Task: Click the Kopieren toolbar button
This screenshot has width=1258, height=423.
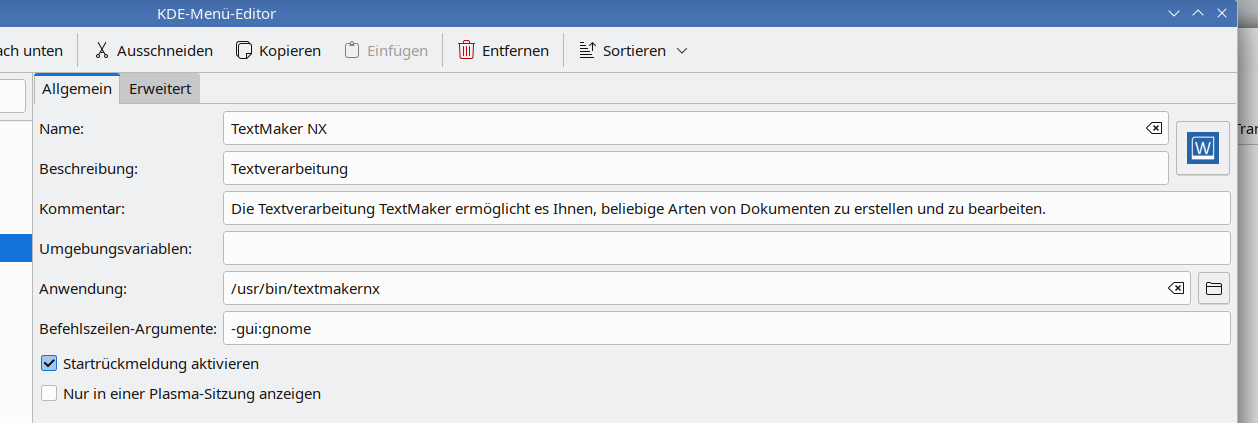Action: tap(278, 50)
